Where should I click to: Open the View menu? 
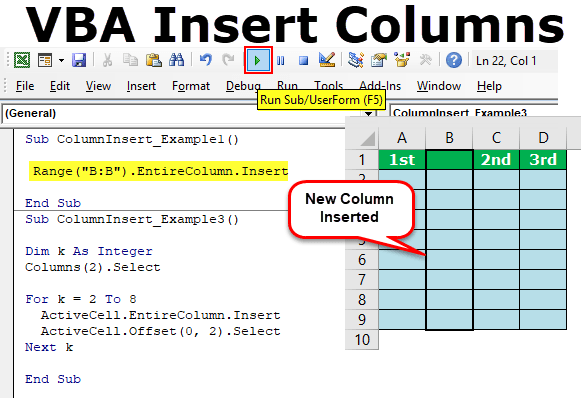pyautogui.click(x=98, y=86)
